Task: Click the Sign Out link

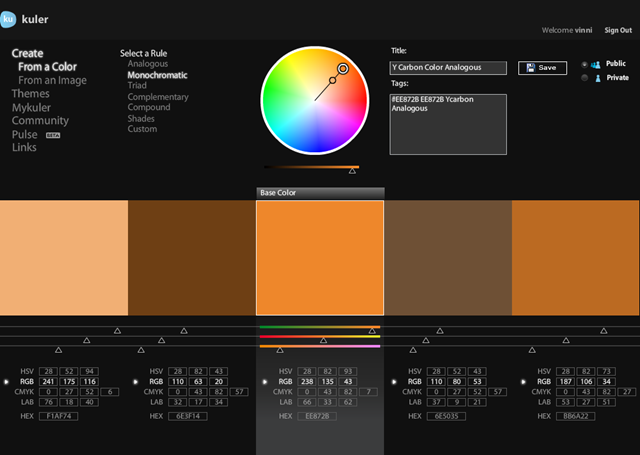Action: (618, 30)
